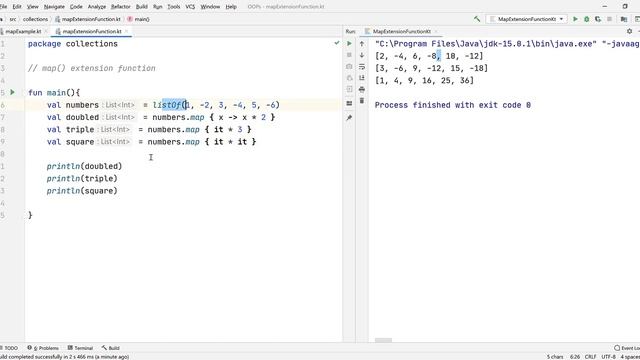Open Run panel settings gear
Screen dimensions: 640x360
629,31
